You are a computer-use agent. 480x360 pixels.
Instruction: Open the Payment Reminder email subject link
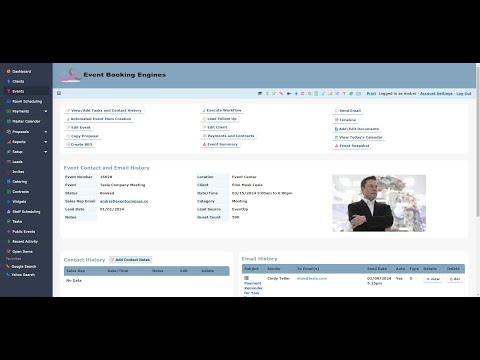(253, 288)
